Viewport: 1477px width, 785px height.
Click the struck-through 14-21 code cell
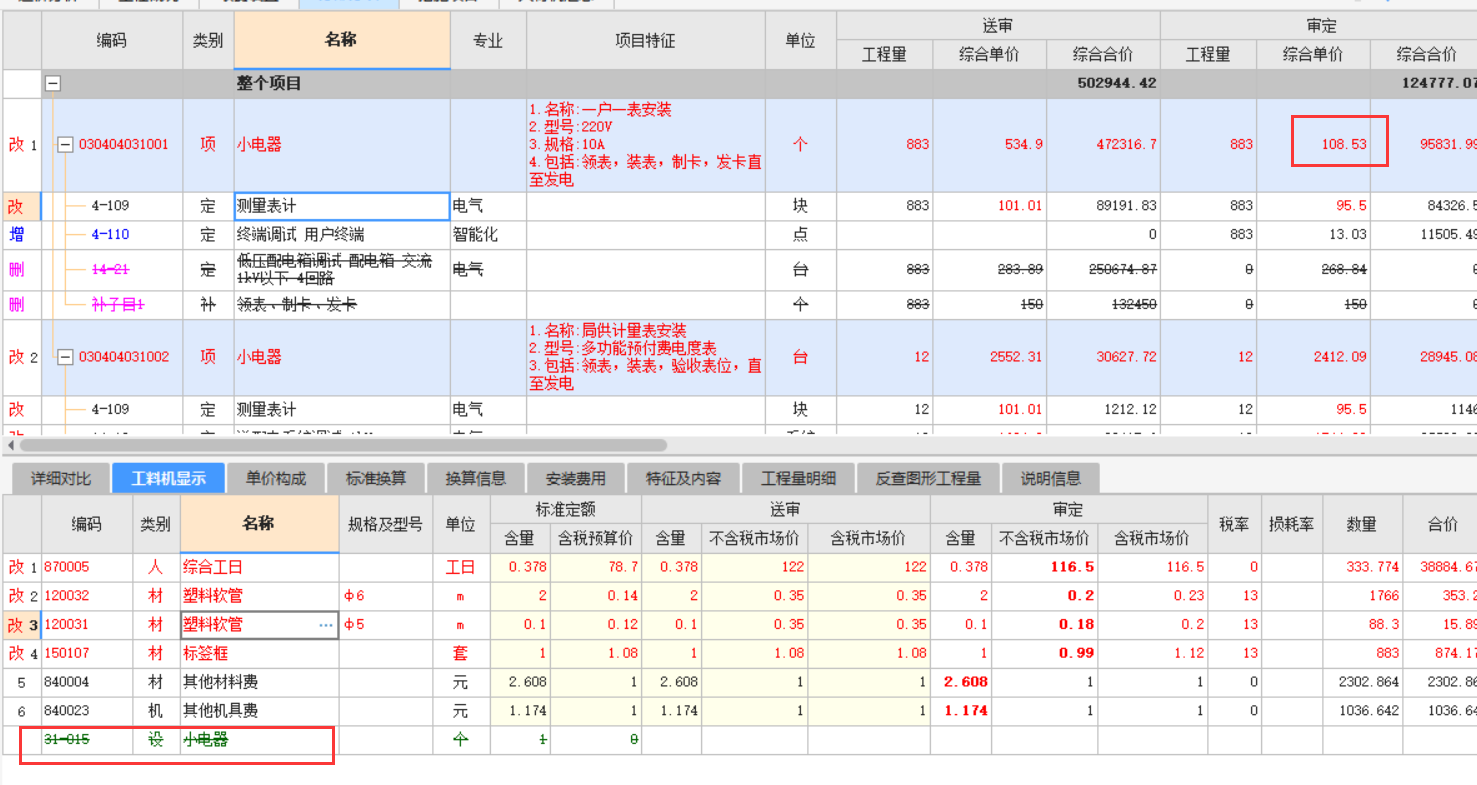pyautogui.click(x=112, y=270)
